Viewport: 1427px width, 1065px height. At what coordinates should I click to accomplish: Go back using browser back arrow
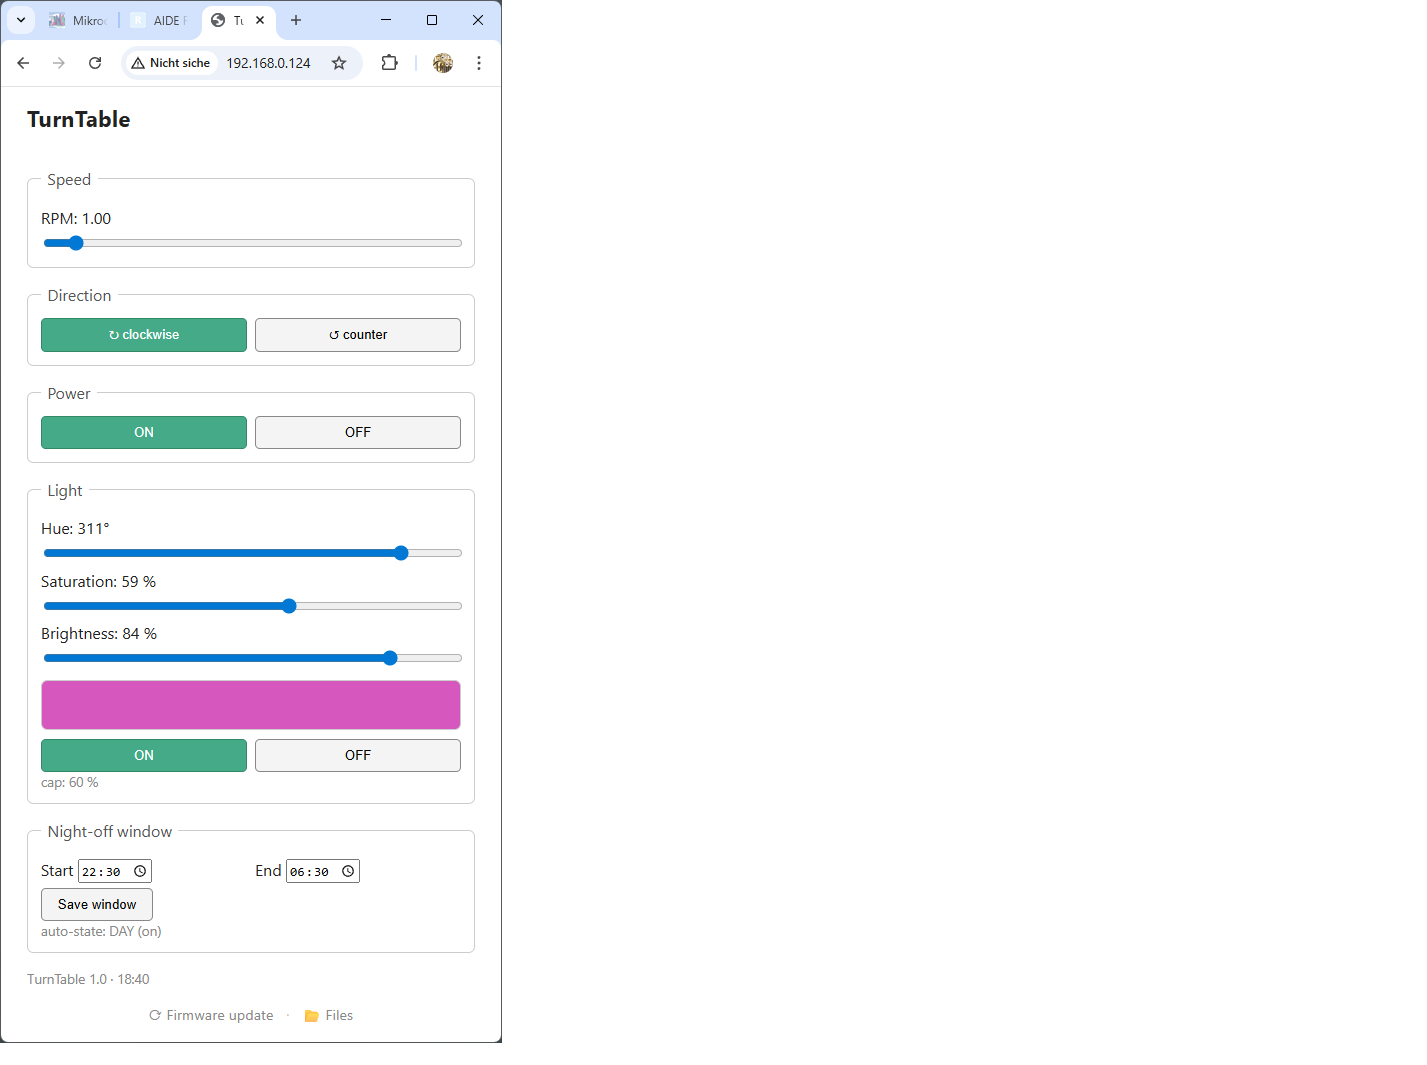point(23,63)
